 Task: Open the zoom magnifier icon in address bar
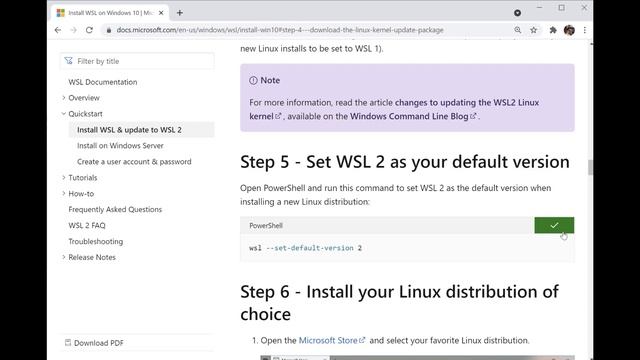518,30
